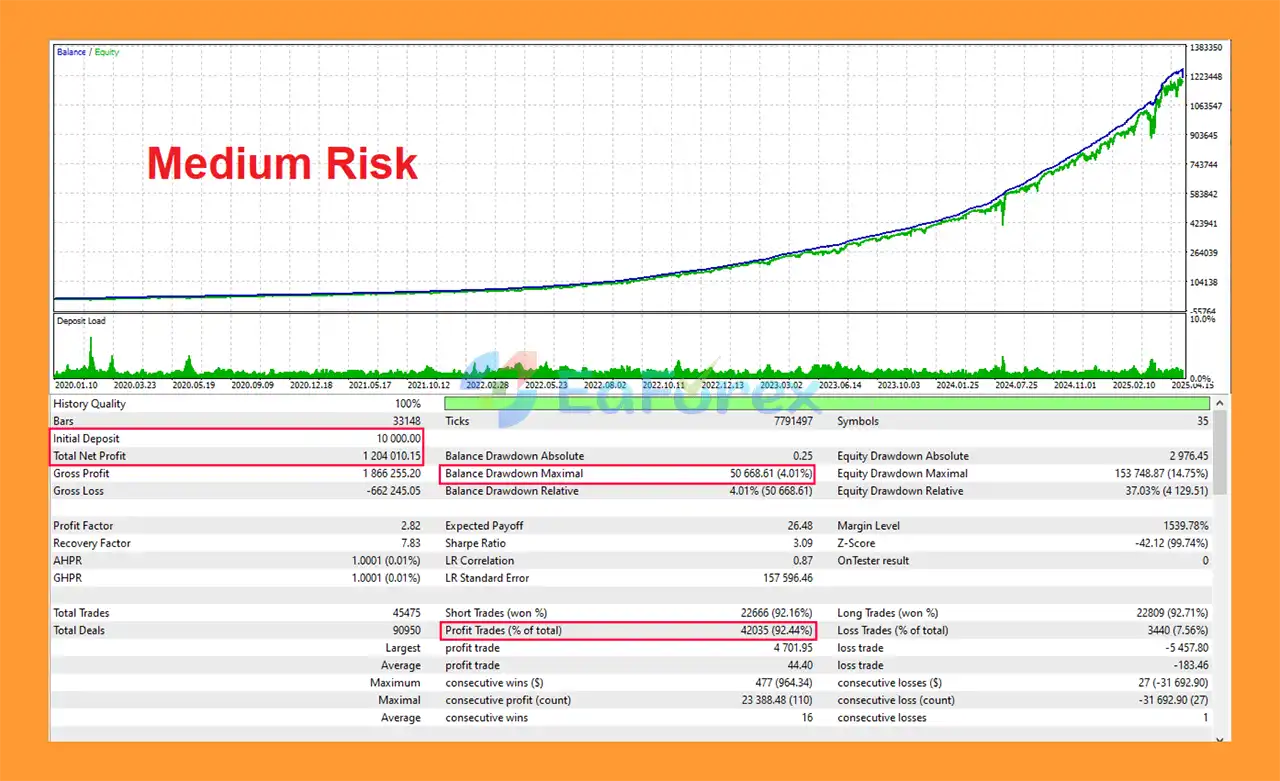Click the Total Trades count 45475
The height and width of the screenshot is (781, 1280).
pyautogui.click(x=406, y=613)
